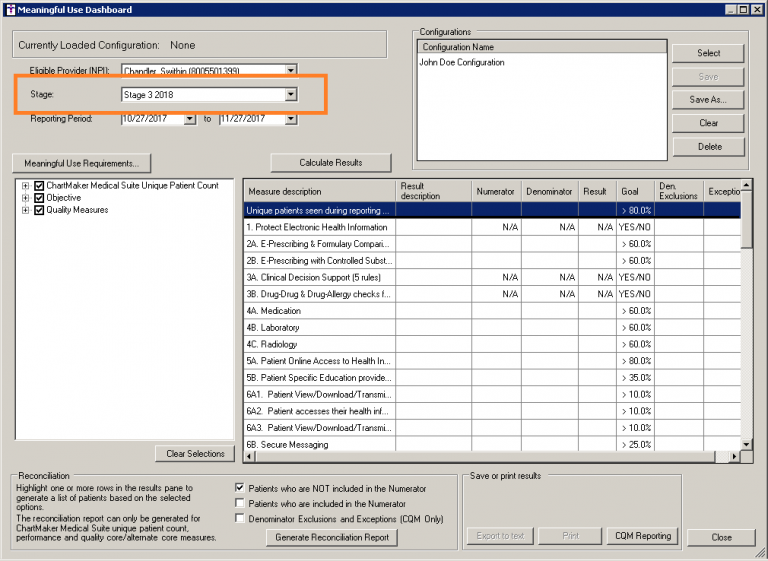Expand the Quality Measures tree node

pyautogui.click(x=25, y=210)
